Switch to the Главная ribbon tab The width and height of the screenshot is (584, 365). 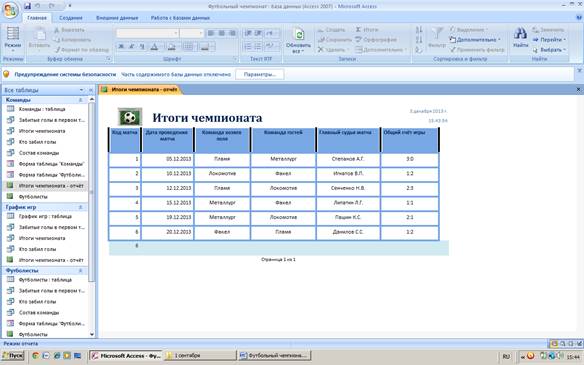(x=37, y=18)
